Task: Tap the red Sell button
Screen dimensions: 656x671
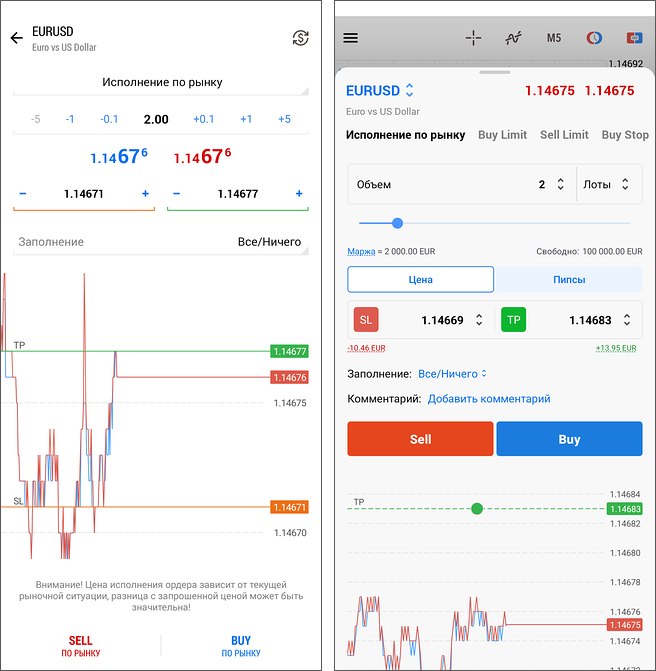Action: click(420, 439)
